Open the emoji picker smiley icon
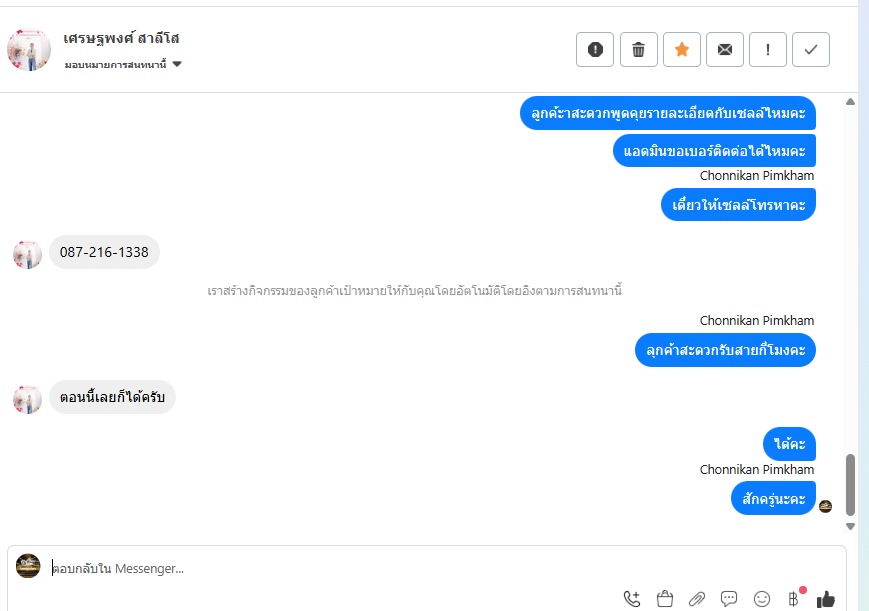 tap(761, 599)
